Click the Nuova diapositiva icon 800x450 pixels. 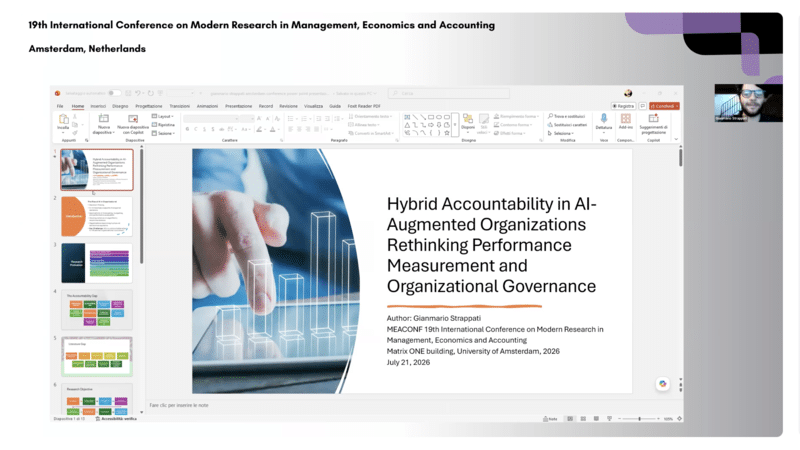coord(104,118)
